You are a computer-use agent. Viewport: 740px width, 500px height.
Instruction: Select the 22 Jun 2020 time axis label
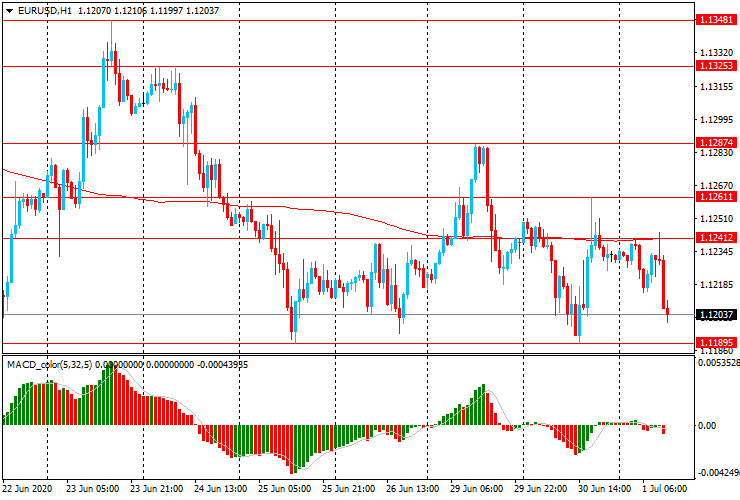pyautogui.click(x=27, y=488)
